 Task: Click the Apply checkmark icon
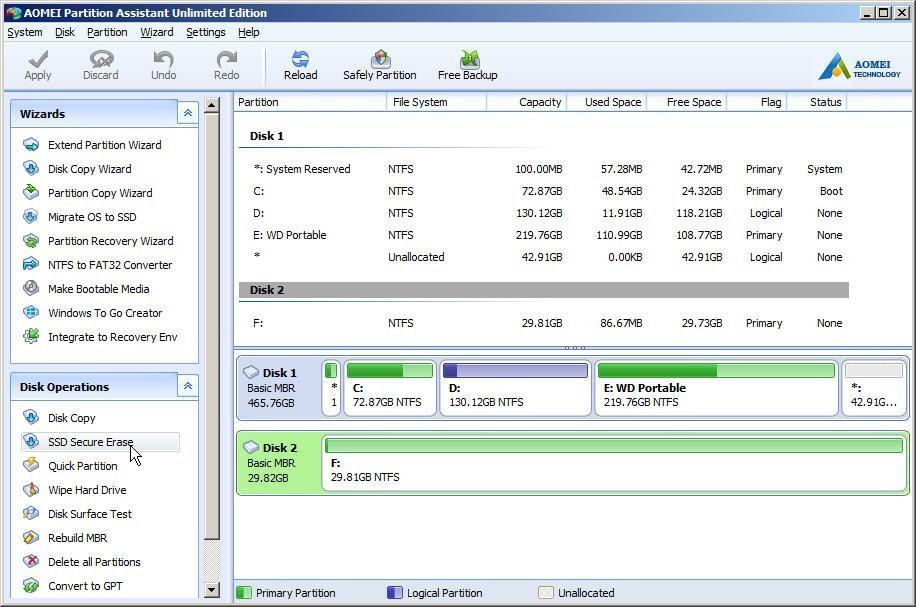point(38,59)
